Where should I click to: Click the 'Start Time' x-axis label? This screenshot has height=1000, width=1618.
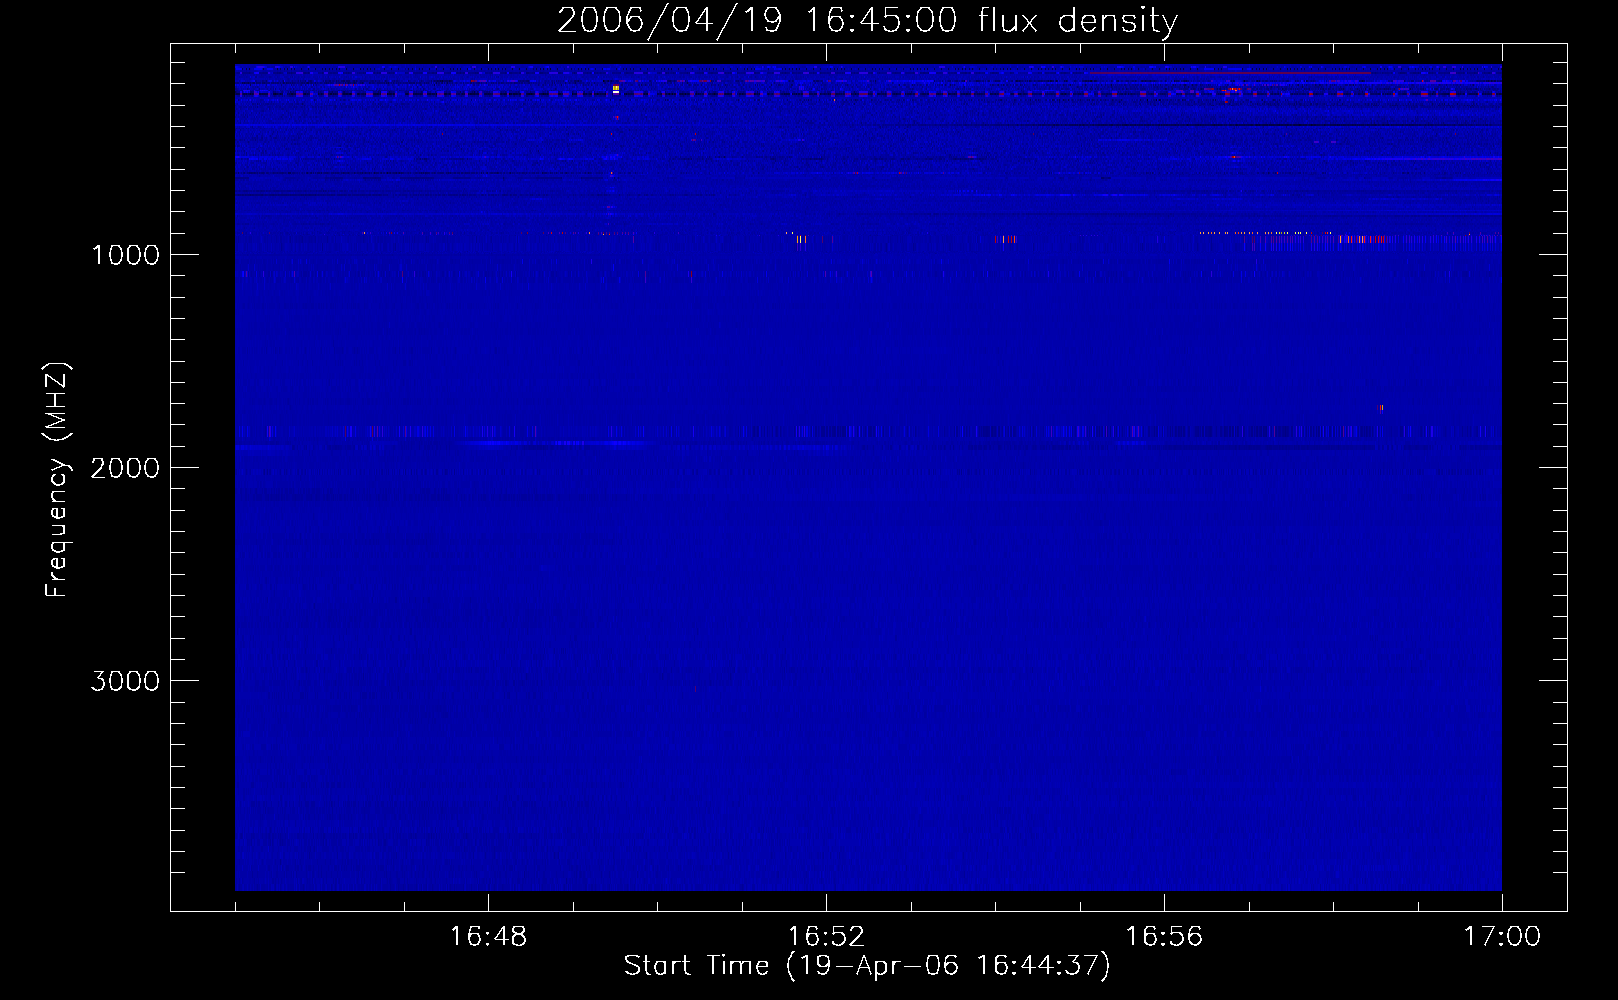click(x=867, y=966)
